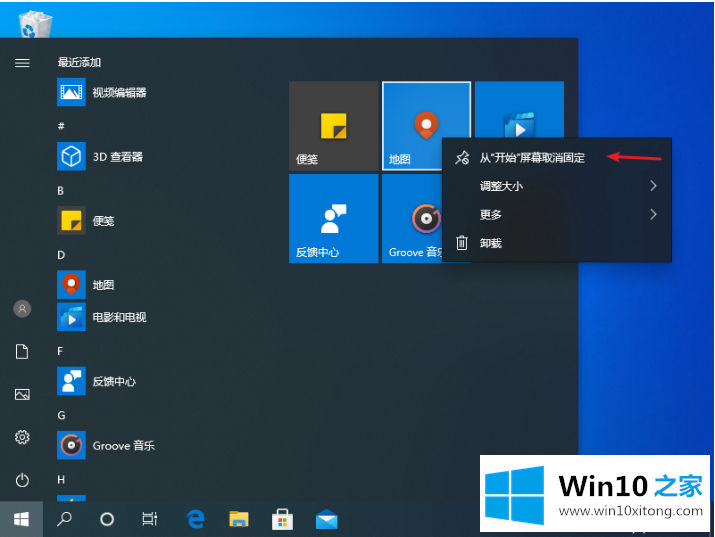Image resolution: width=715 pixels, height=537 pixels.
Task: Select the Maps tile
Action: [412, 126]
